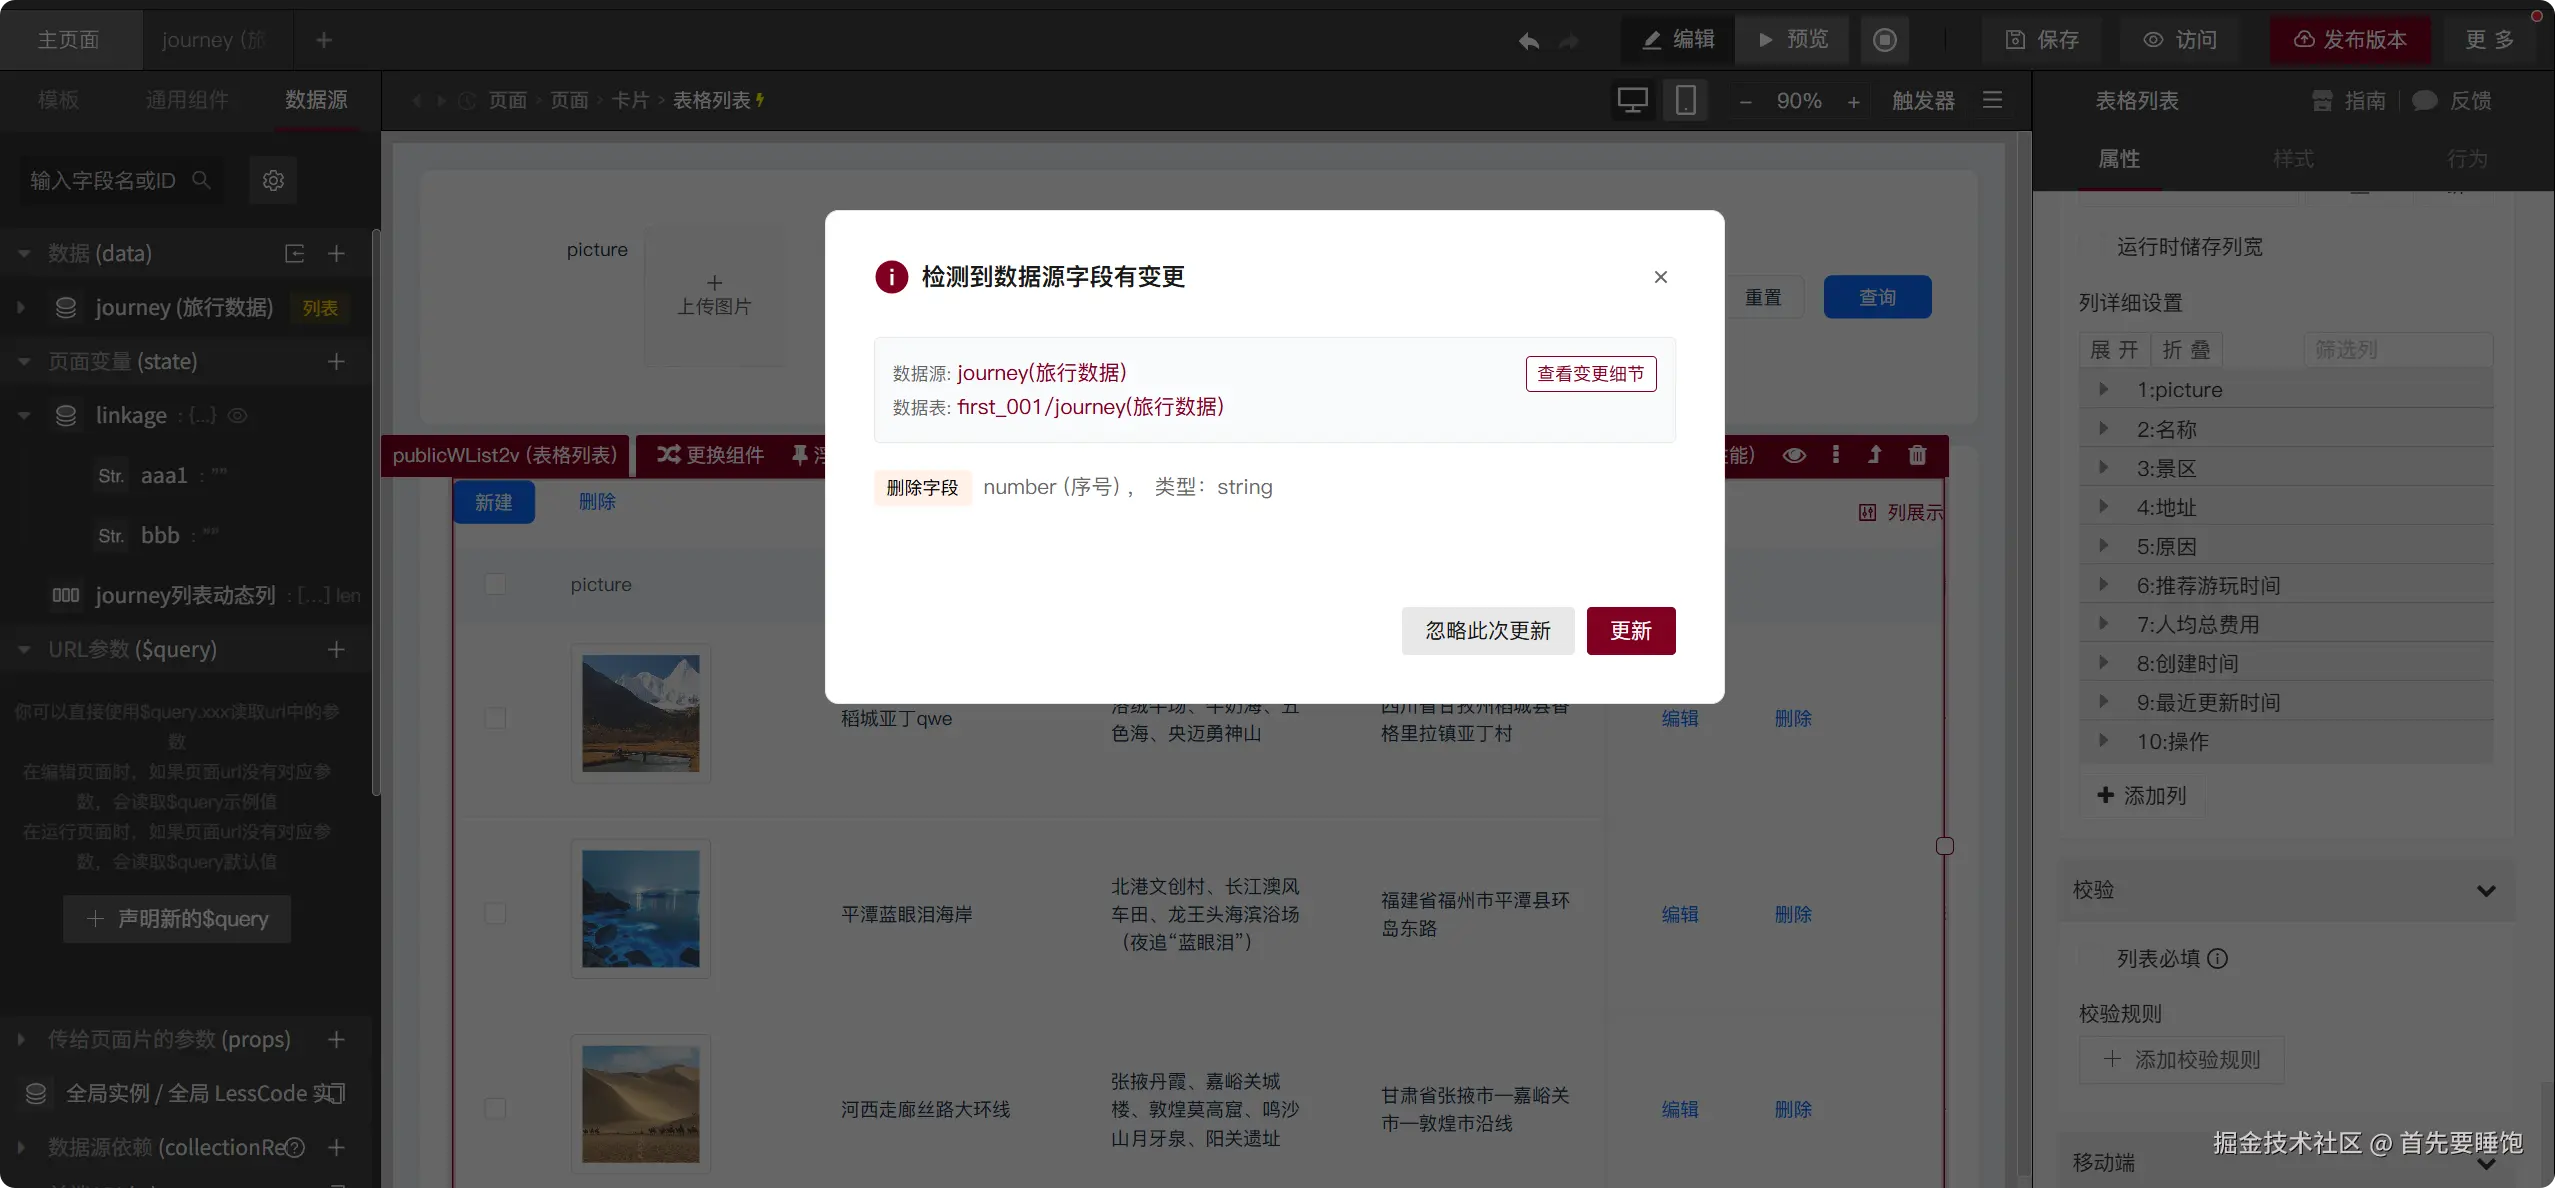This screenshot has height=1188, width=2555.
Task: Click the 更新 button in dialog
Action: [1630, 631]
